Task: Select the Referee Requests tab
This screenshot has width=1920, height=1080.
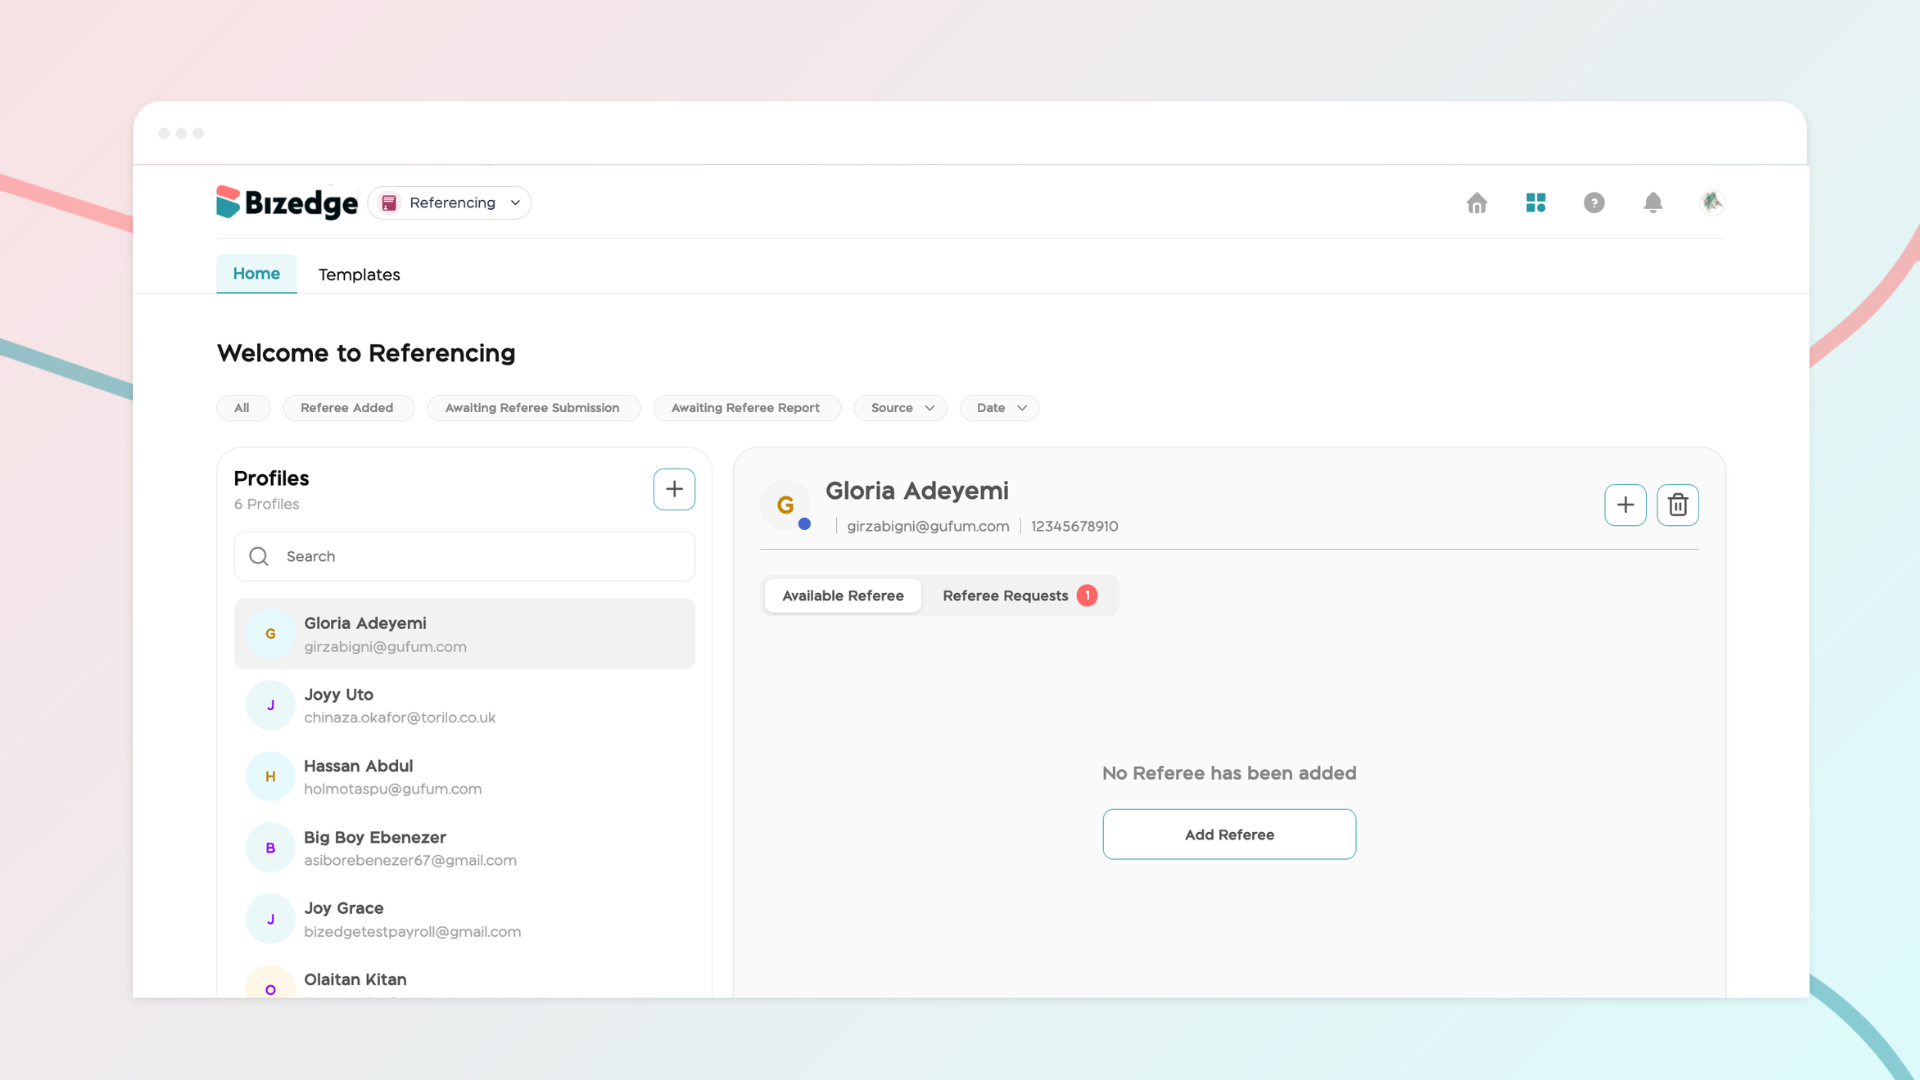Action: (x=1020, y=595)
